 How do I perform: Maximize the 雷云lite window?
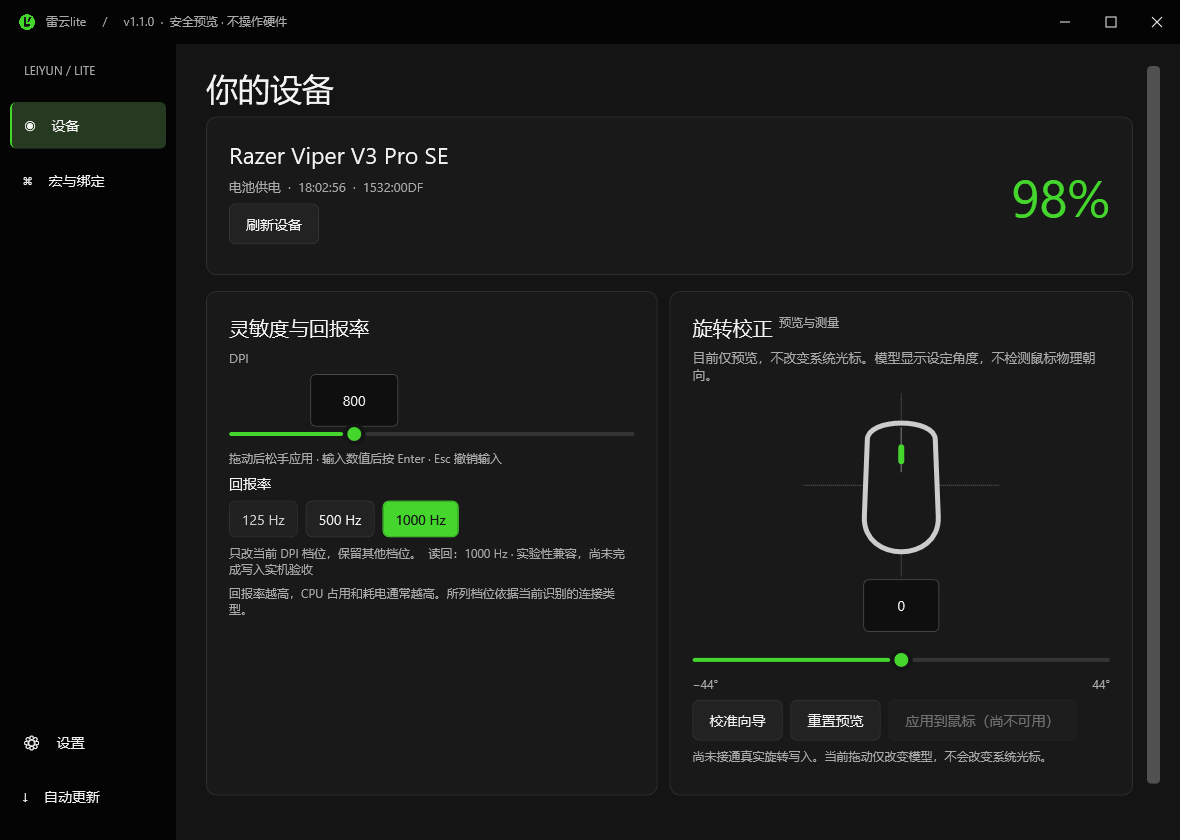pos(1111,22)
